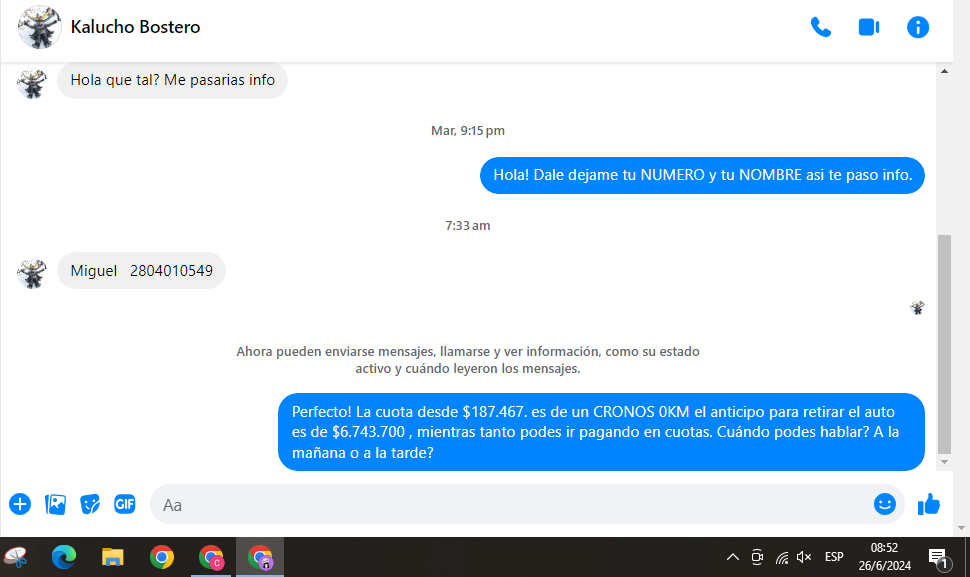The width and height of the screenshot is (970, 577).
Task: Open taskbar clock and calendar
Action: pyautogui.click(x=885, y=557)
